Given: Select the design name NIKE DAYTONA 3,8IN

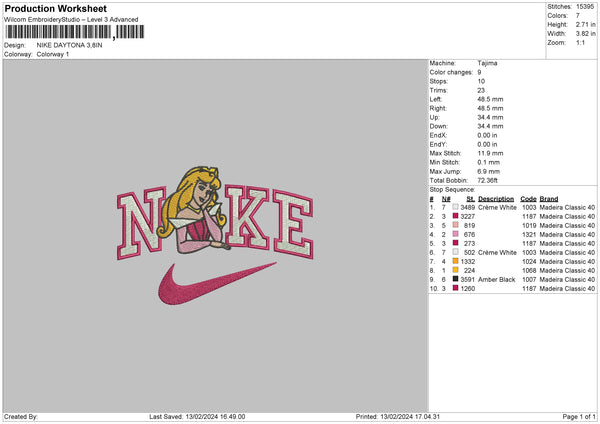Looking at the screenshot, I should [x=69, y=45].
